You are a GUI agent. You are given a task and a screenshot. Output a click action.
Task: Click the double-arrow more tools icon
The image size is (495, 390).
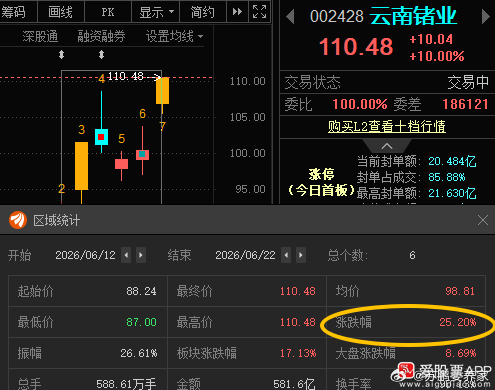[237, 12]
